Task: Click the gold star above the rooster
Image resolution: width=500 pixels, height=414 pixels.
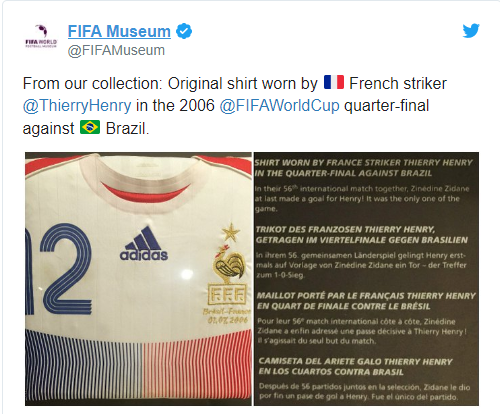Action: (x=231, y=232)
